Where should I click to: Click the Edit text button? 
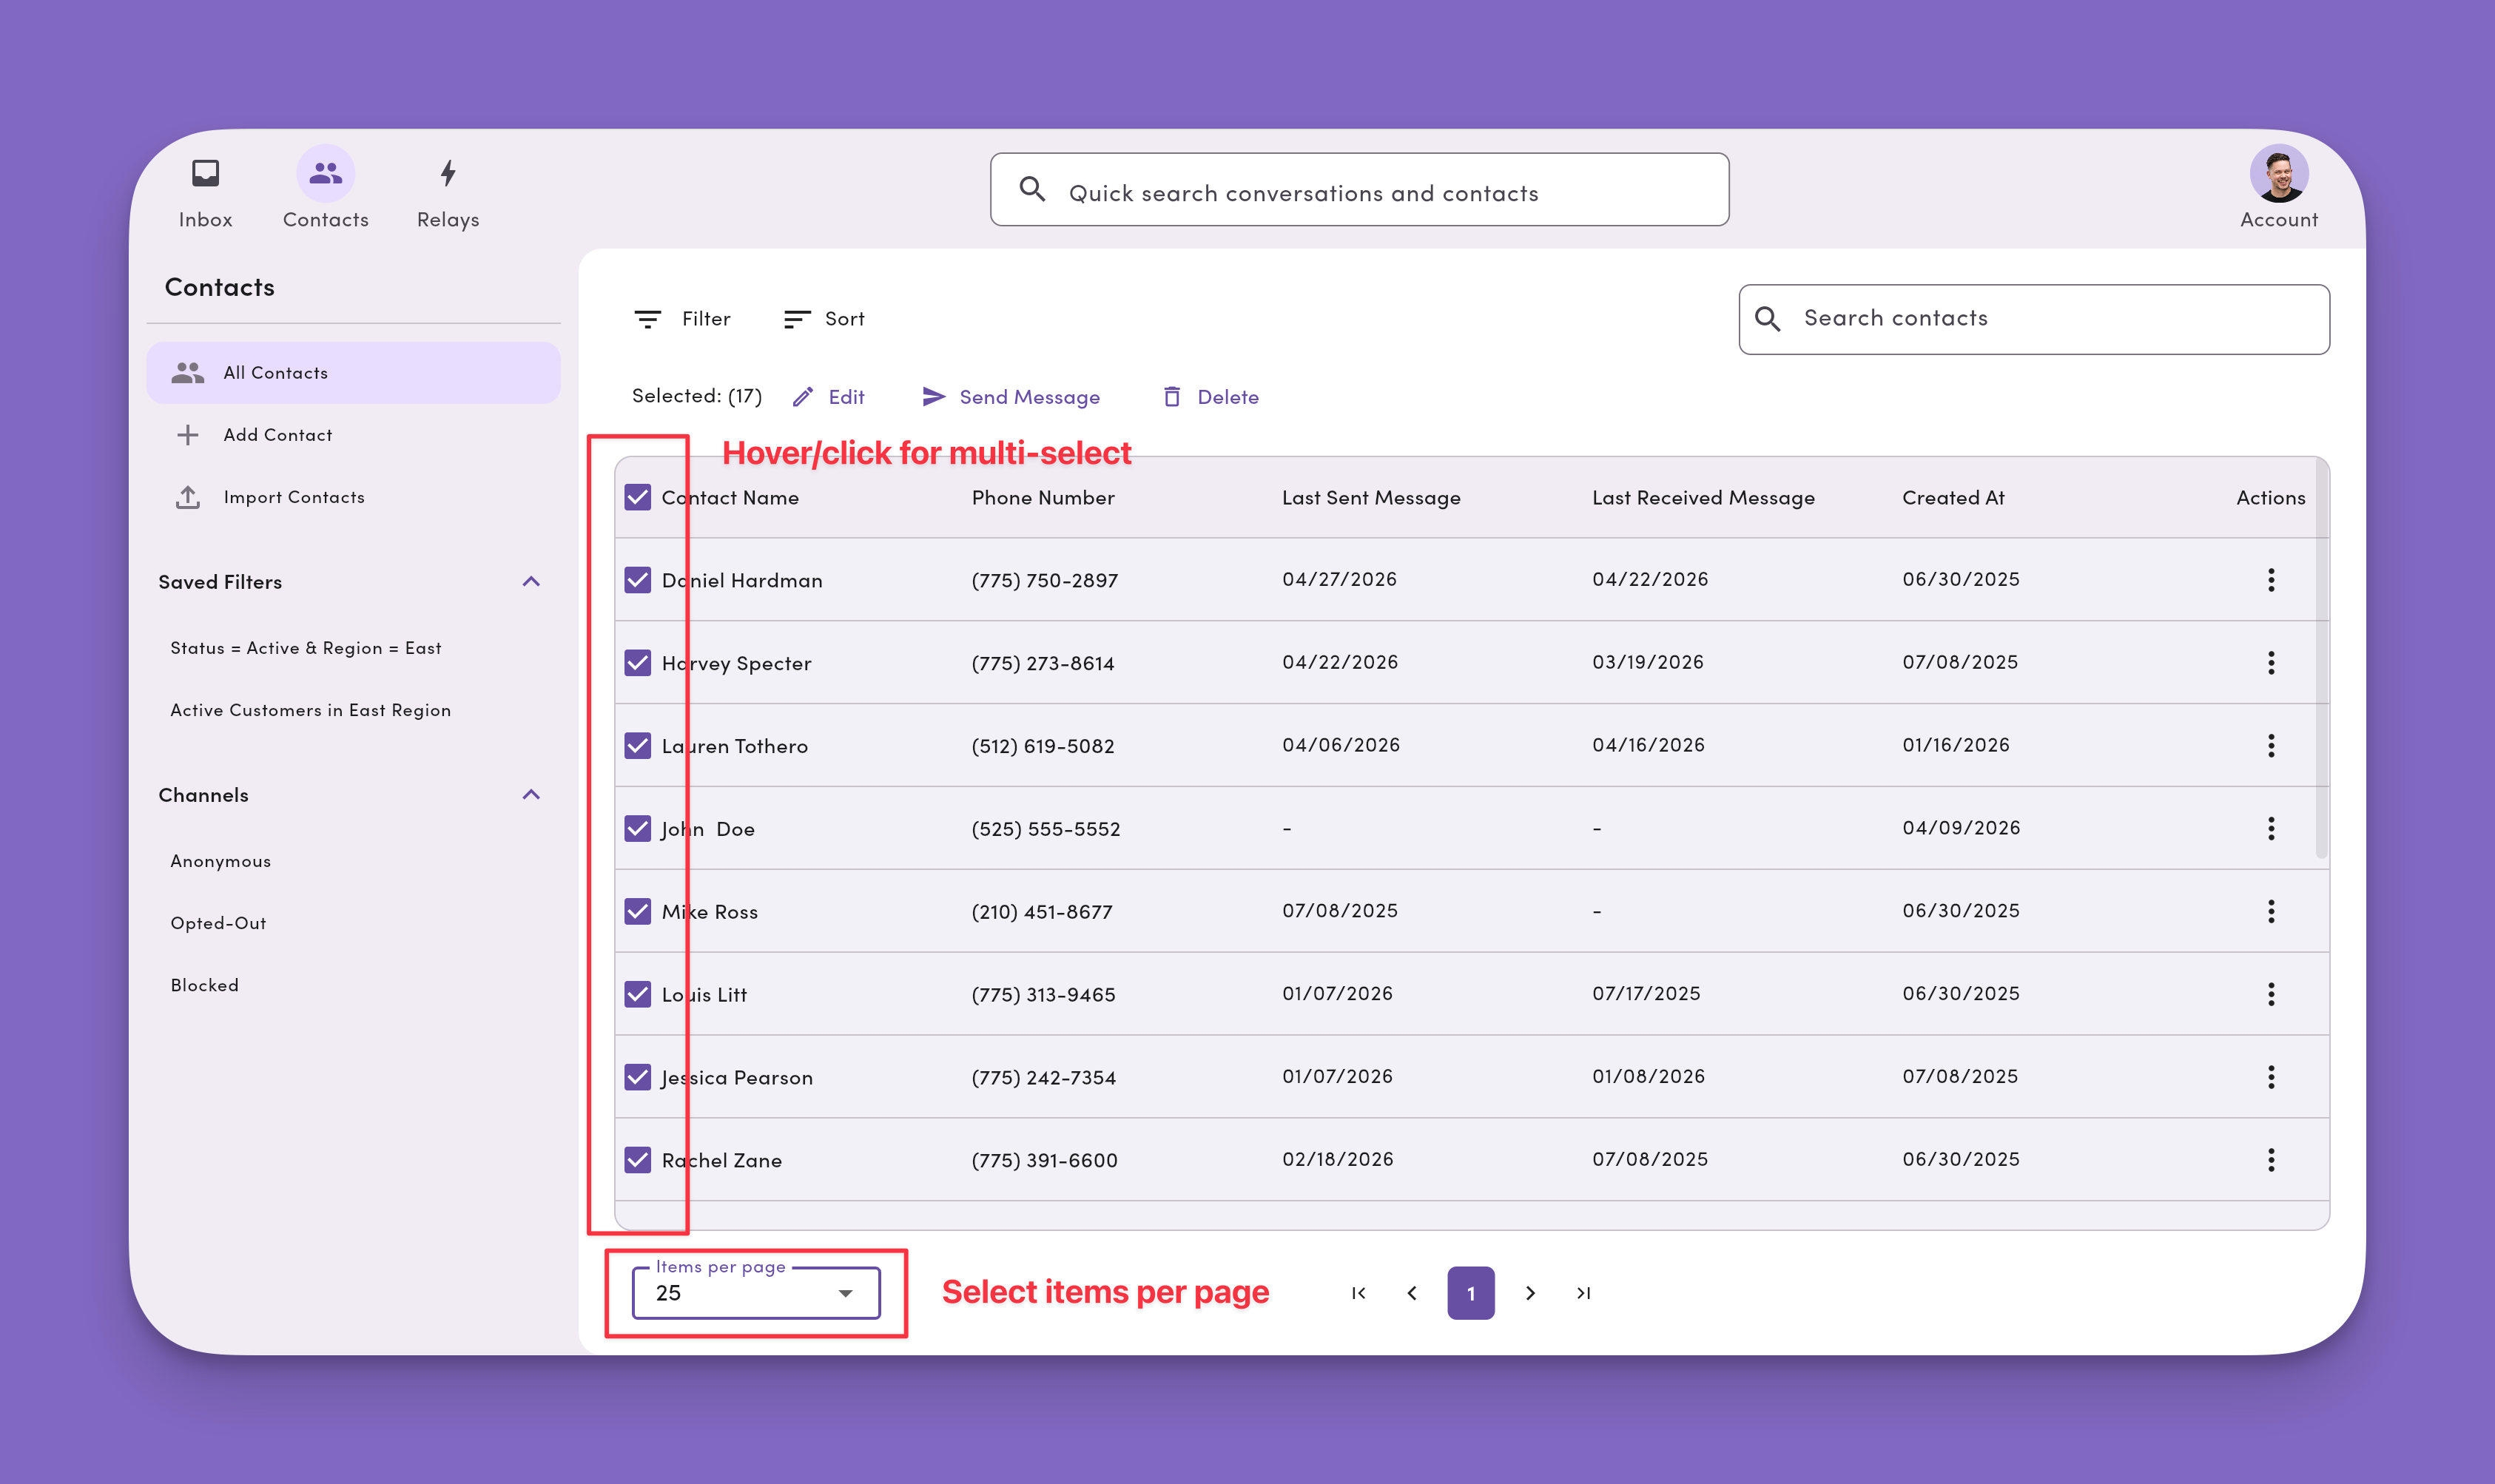pyautogui.click(x=847, y=397)
